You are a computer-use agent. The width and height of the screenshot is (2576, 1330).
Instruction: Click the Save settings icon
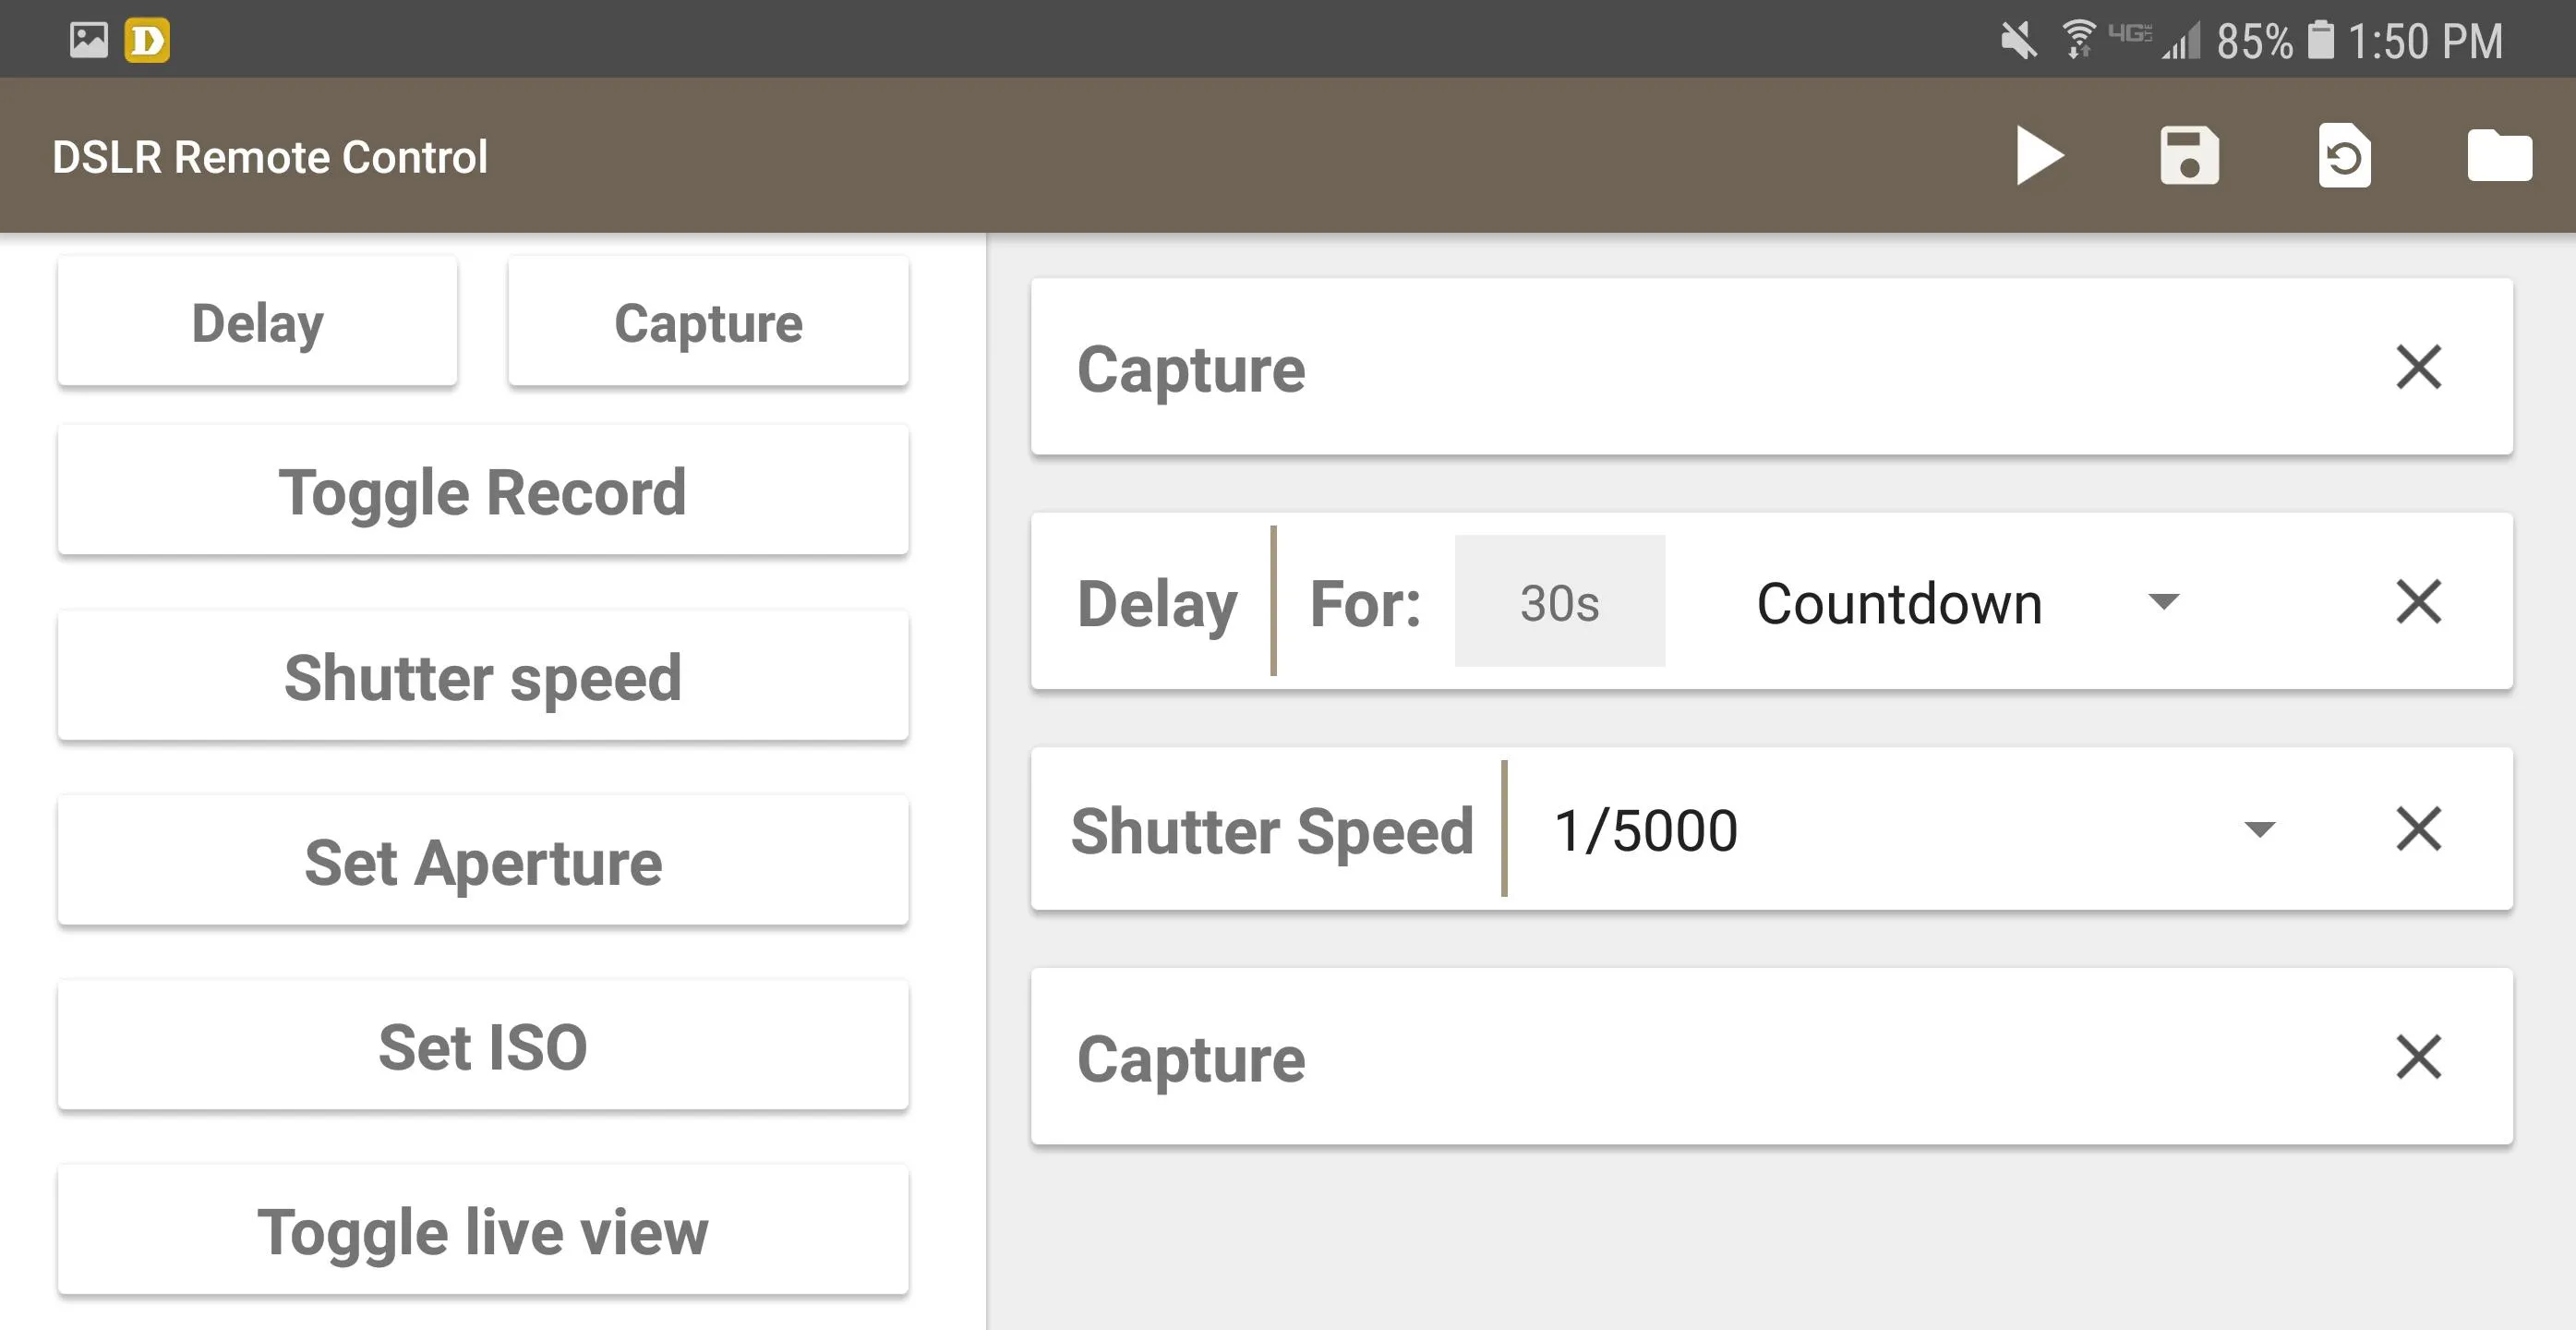2191,156
